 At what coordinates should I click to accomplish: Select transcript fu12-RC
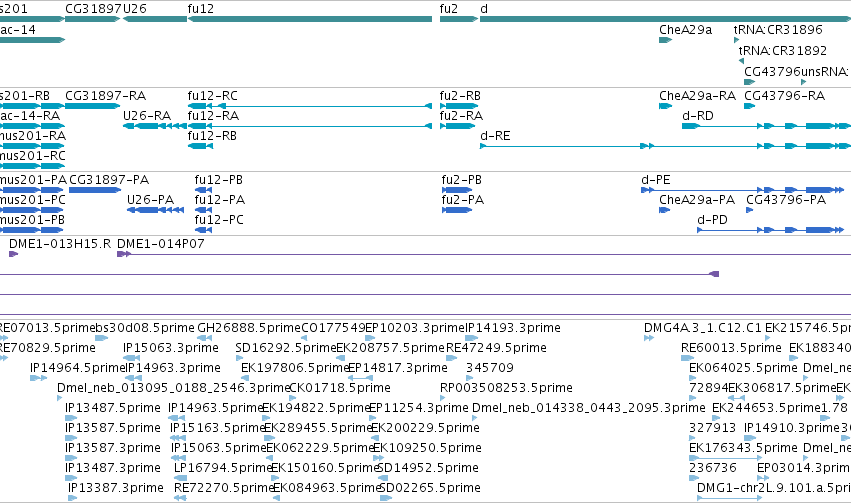click(310, 106)
